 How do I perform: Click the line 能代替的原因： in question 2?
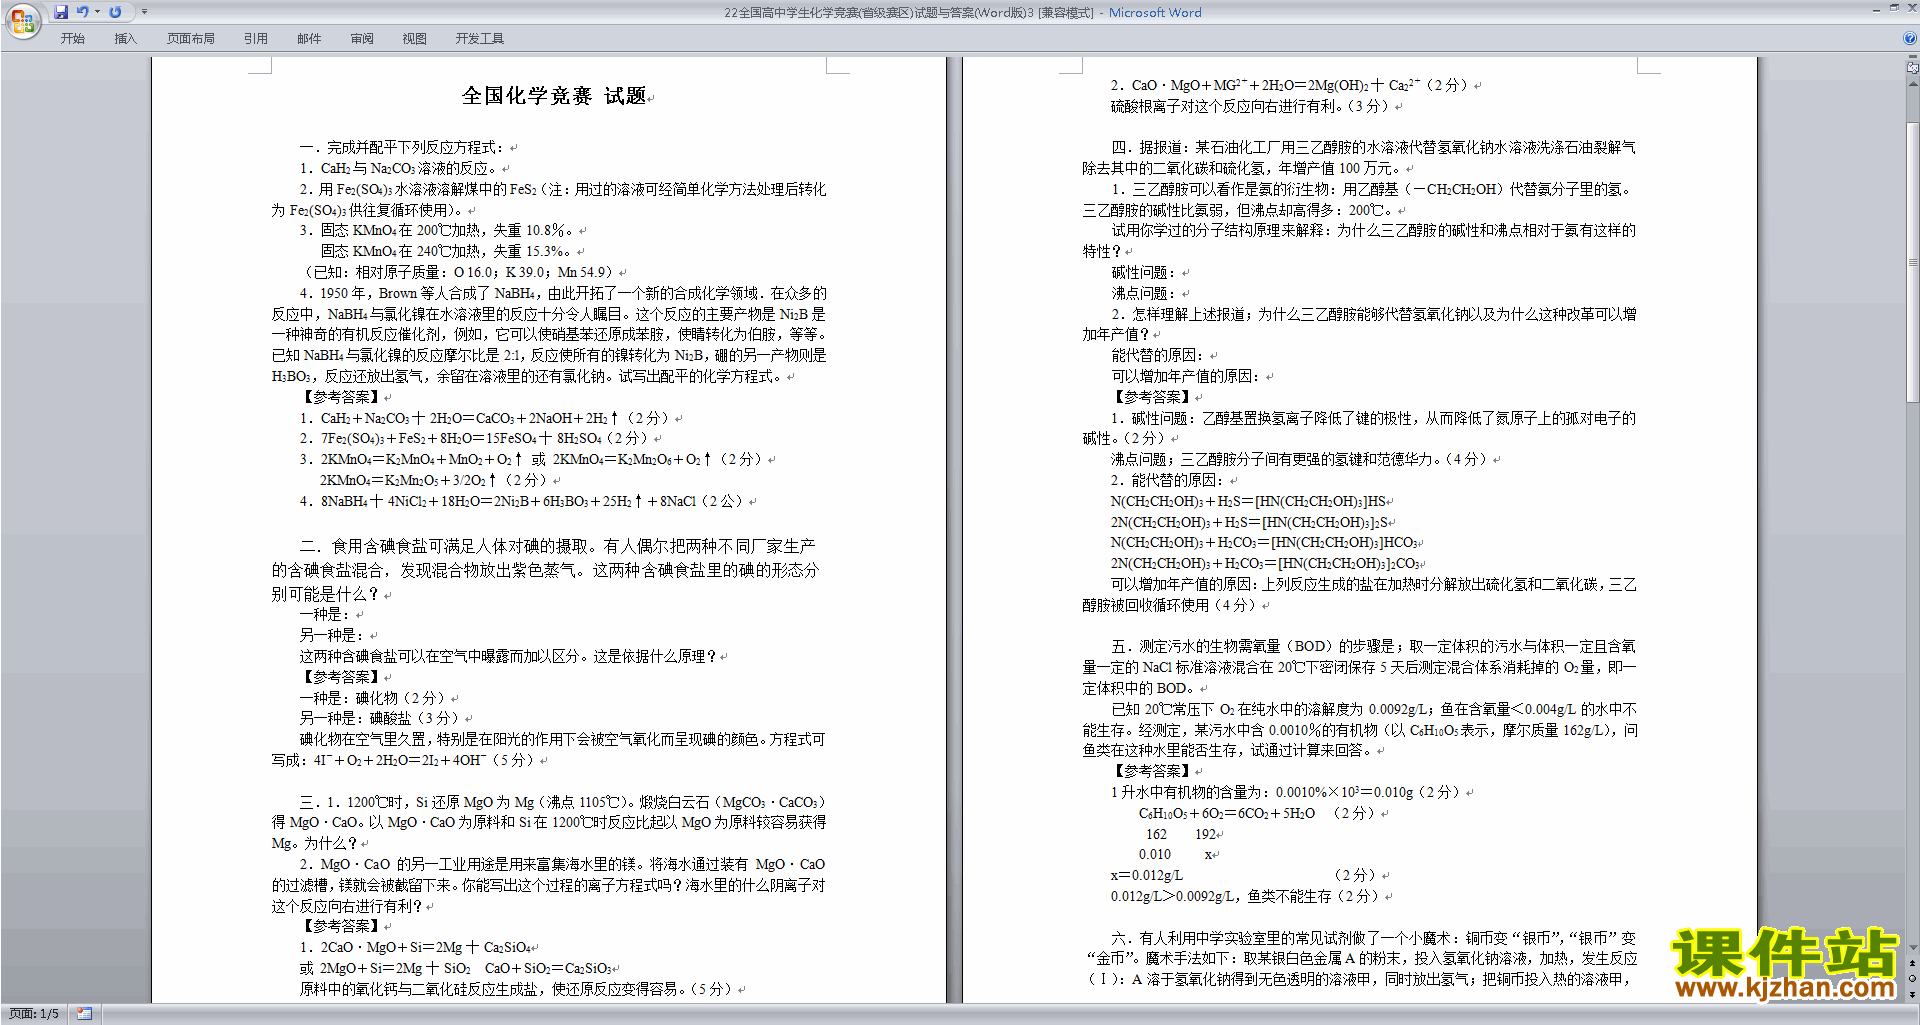click(x=1158, y=355)
